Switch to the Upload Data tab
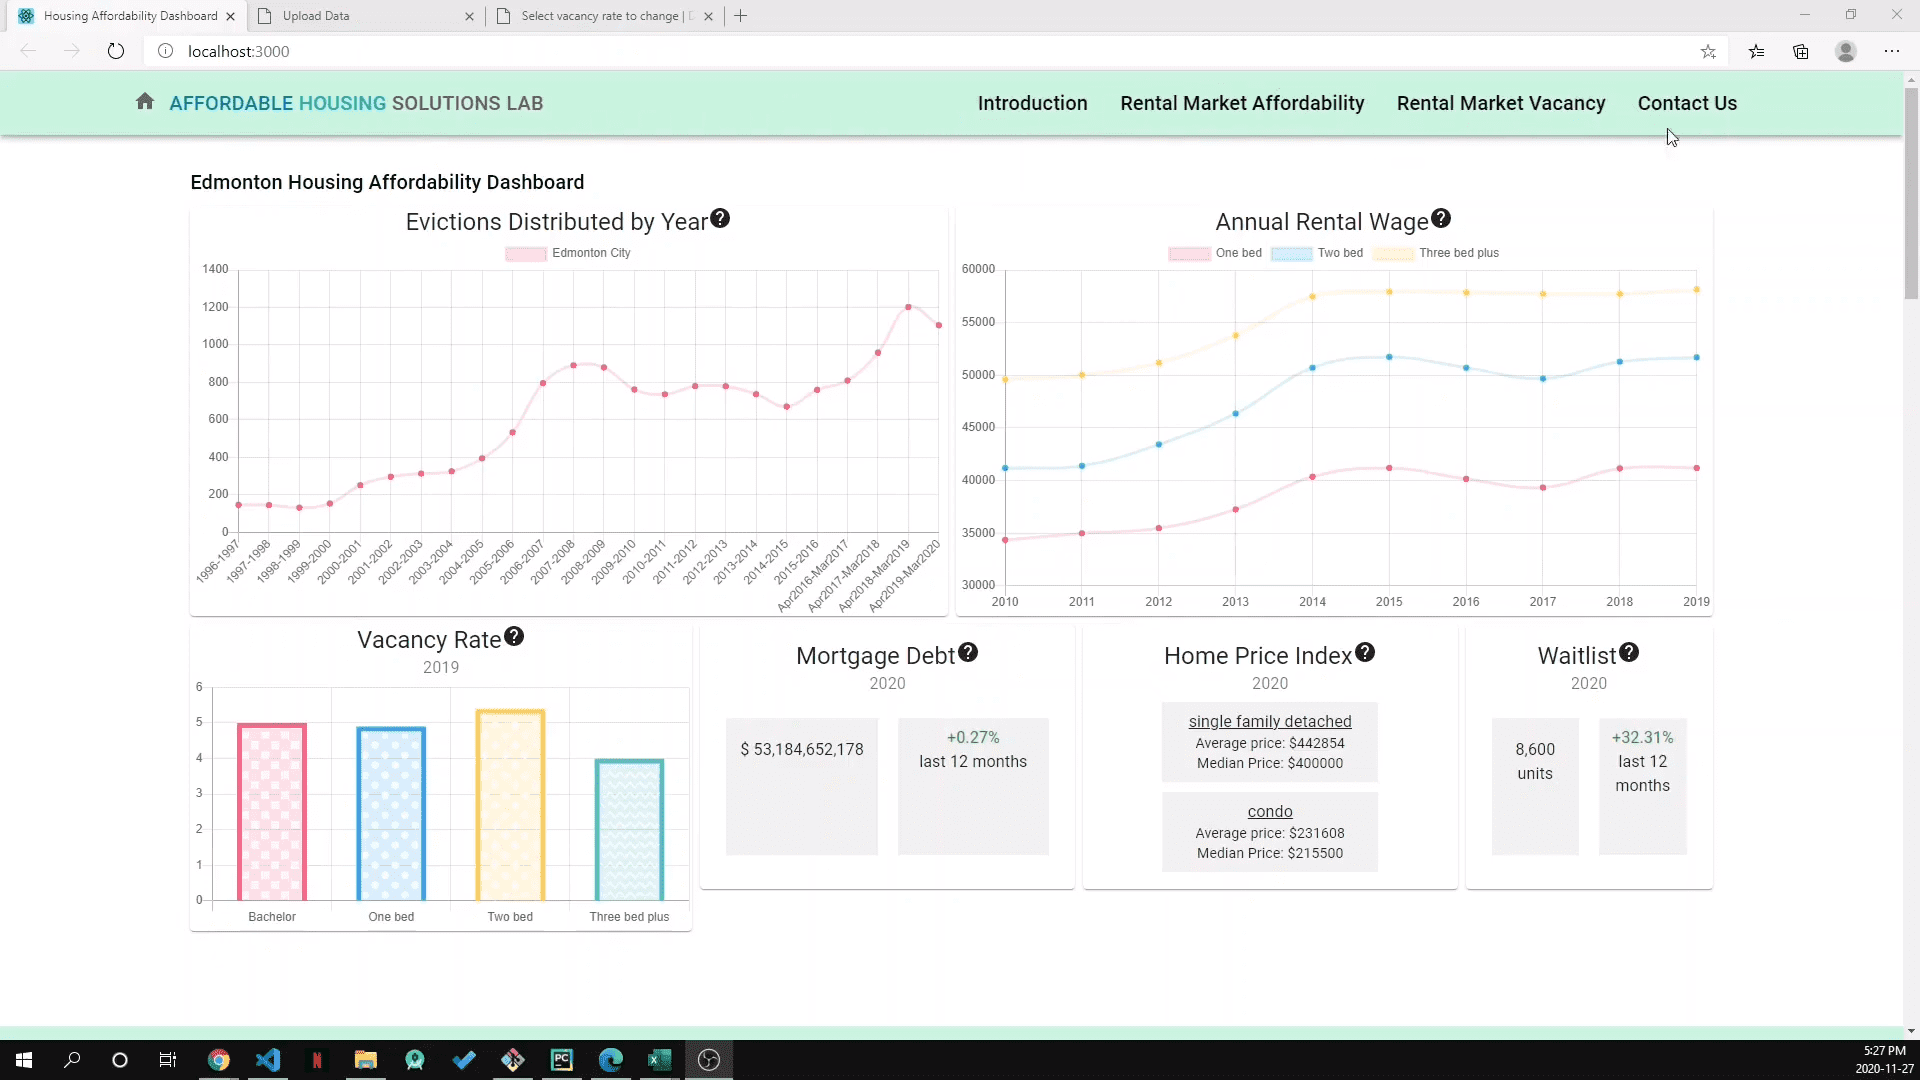The height and width of the screenshot is (1080, 1920). 315,16
